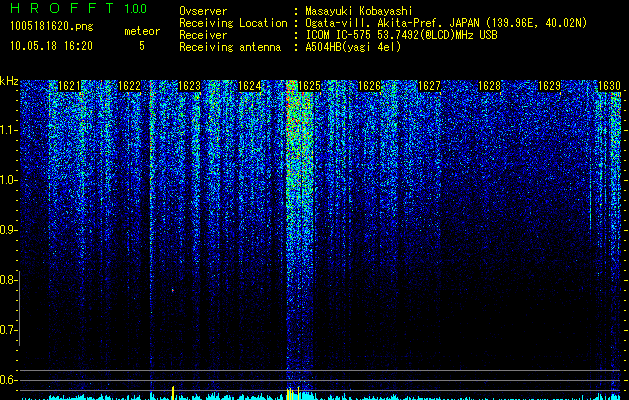629x400 pixels.
Task: Click the 1626 time marker
Action: click(369, 86)
